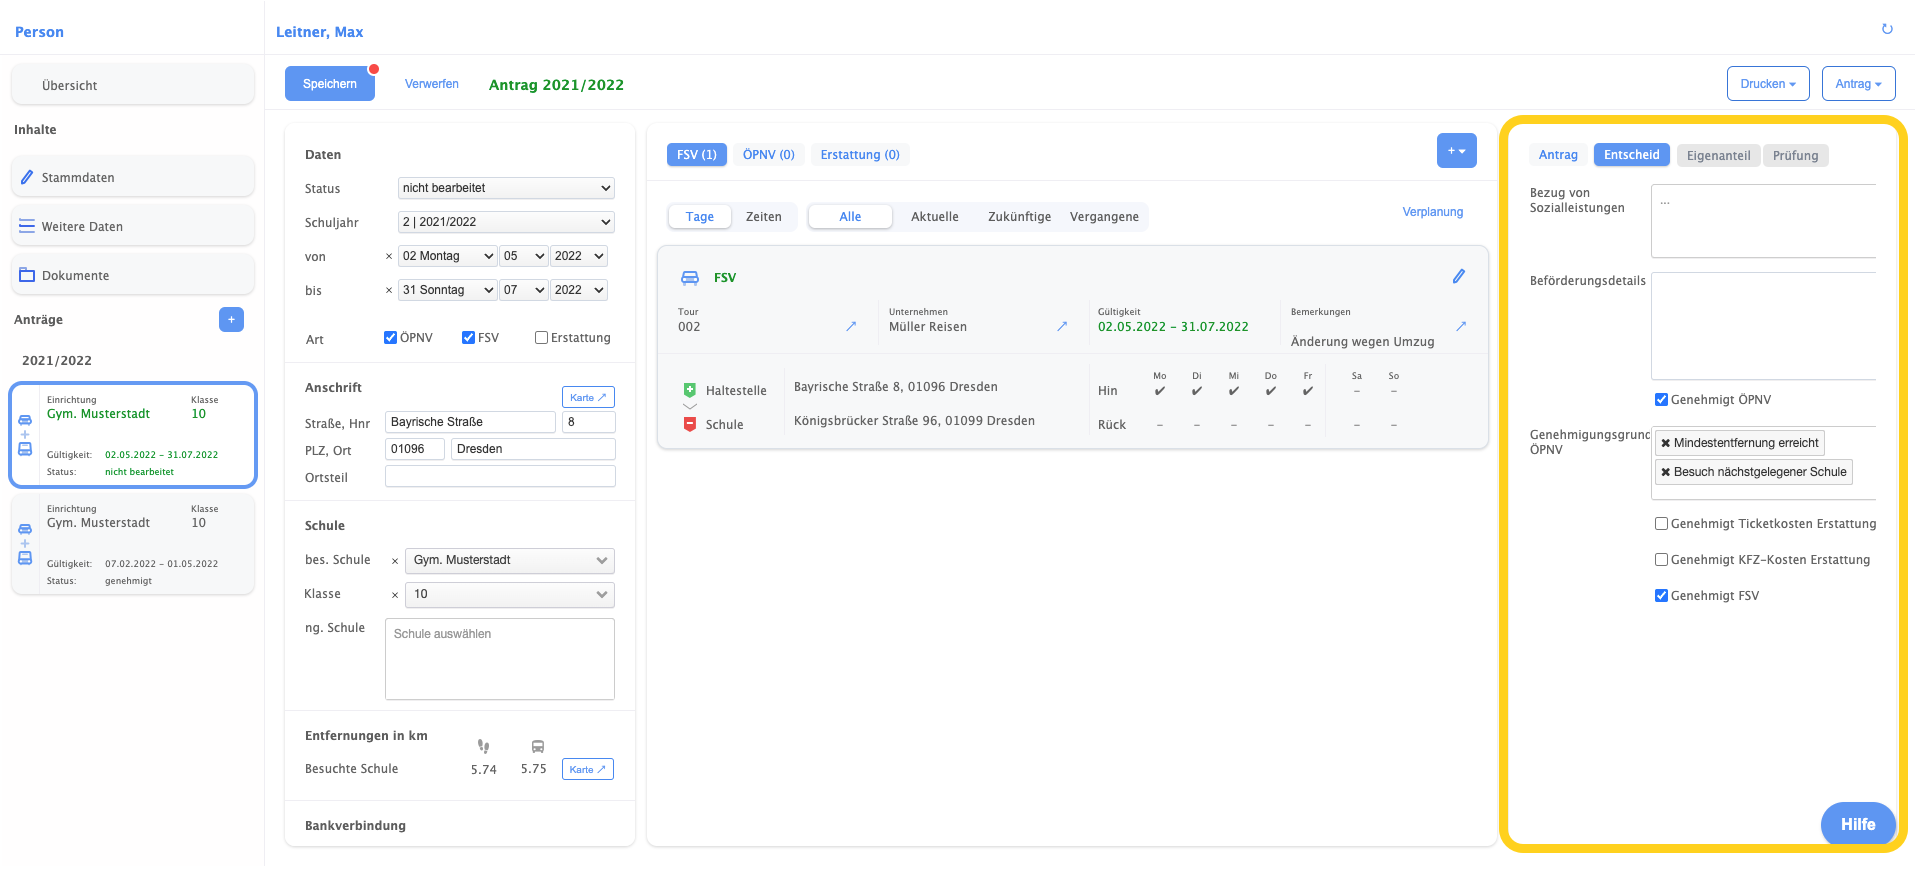Click the Ortsteil input field

click(500, 477)
